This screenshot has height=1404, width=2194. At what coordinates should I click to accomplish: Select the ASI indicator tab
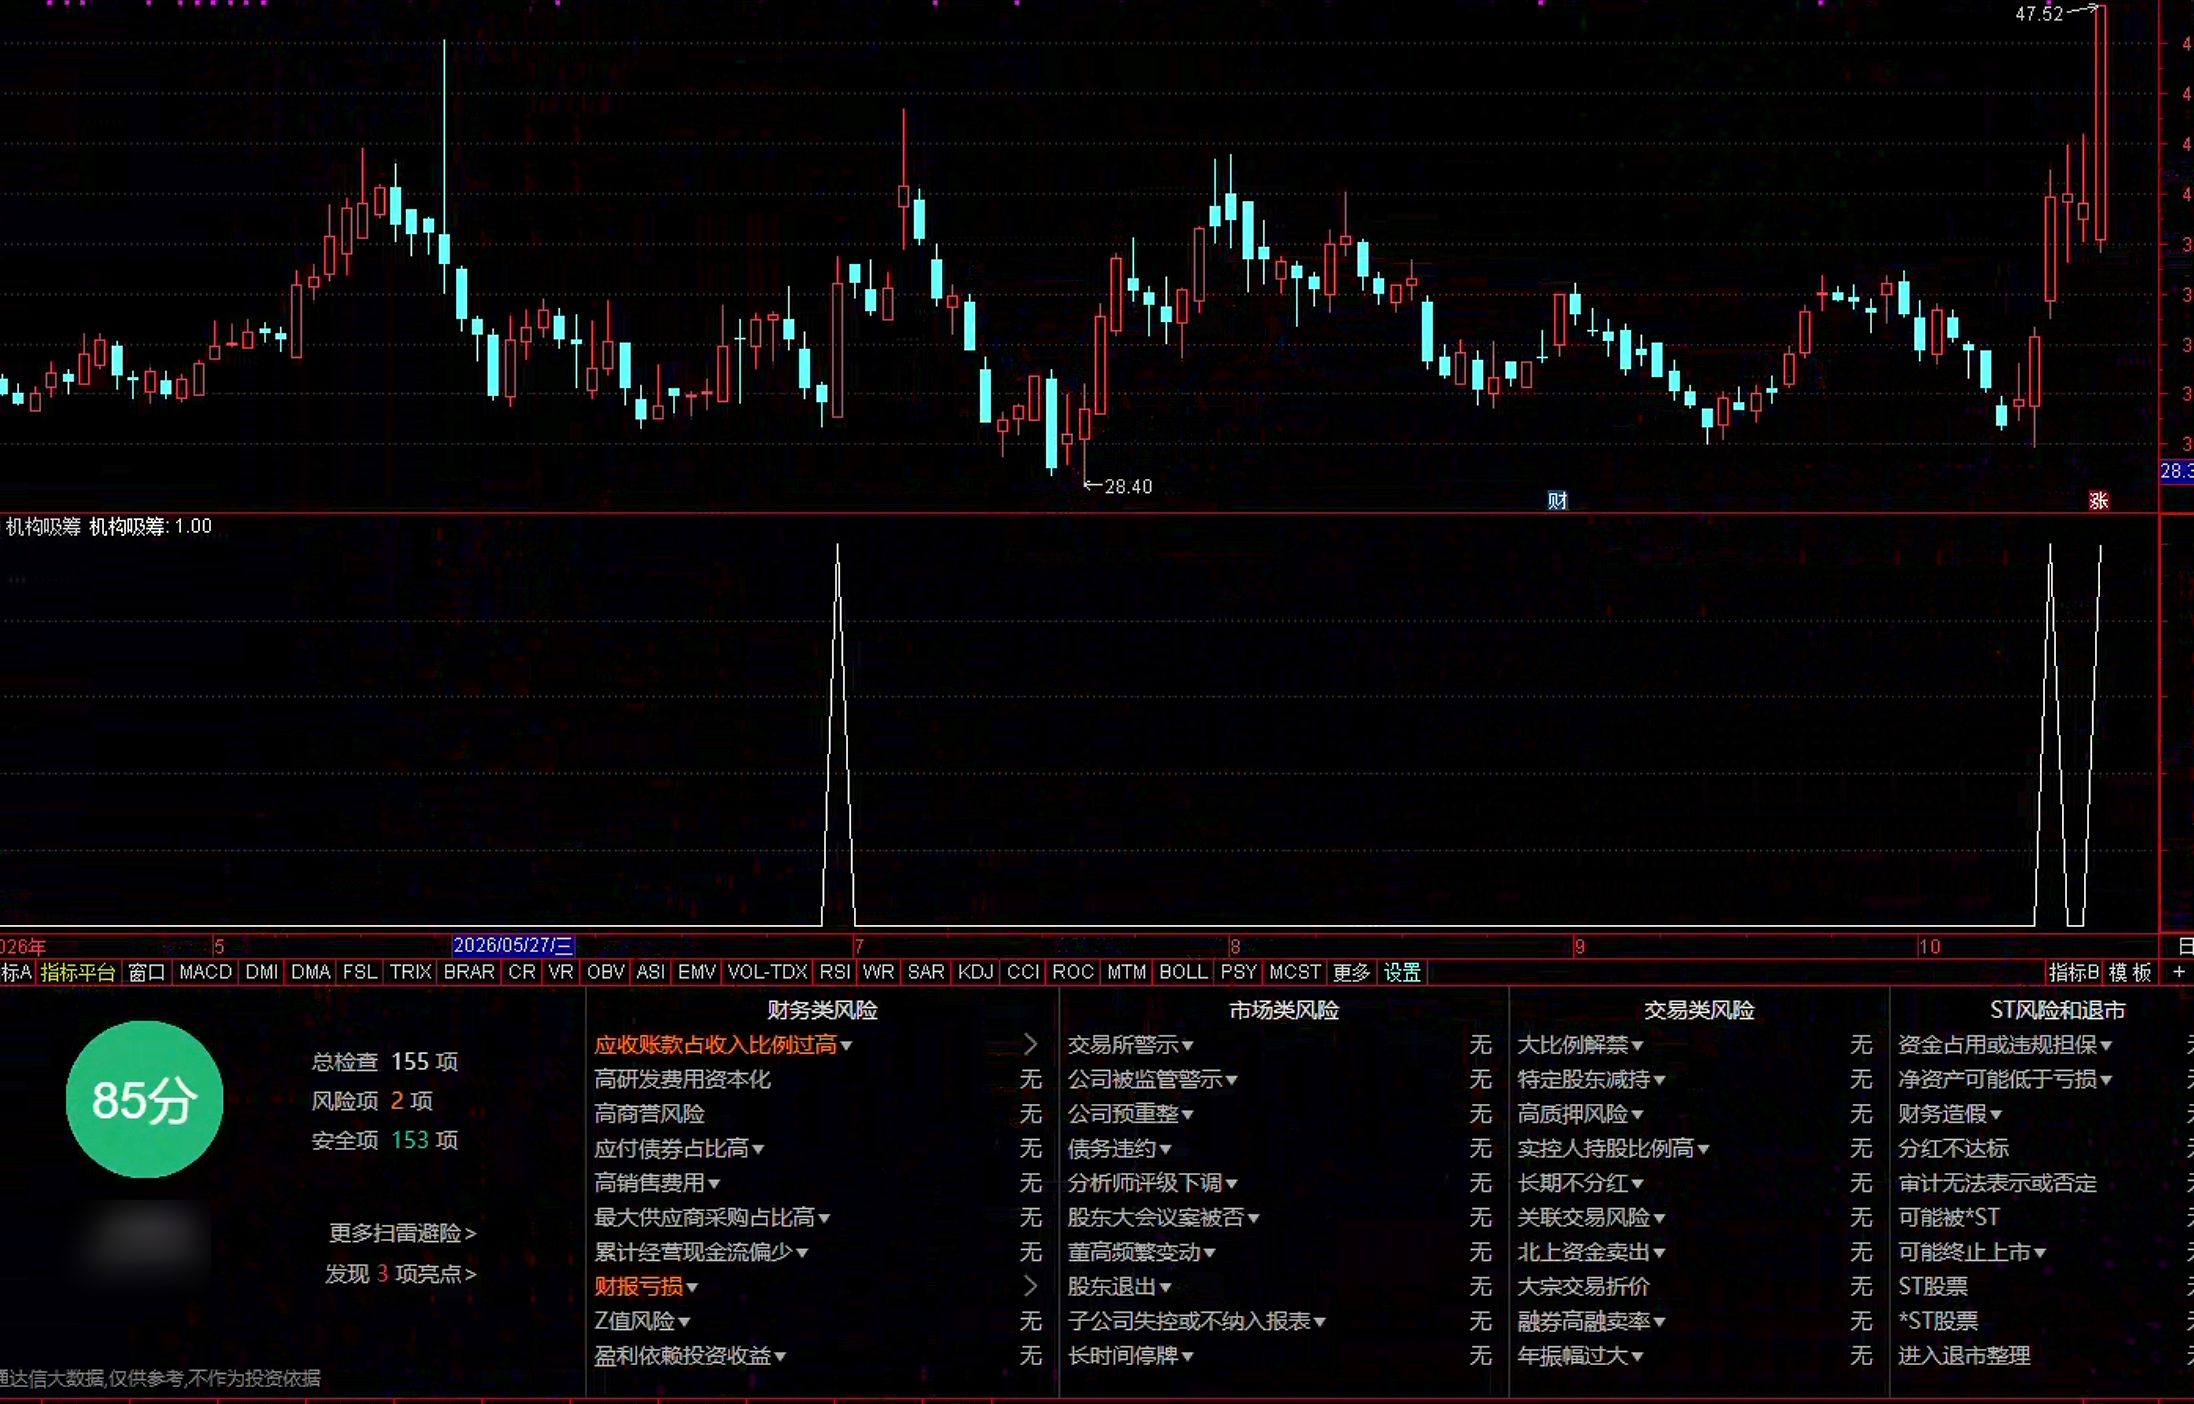651,972
